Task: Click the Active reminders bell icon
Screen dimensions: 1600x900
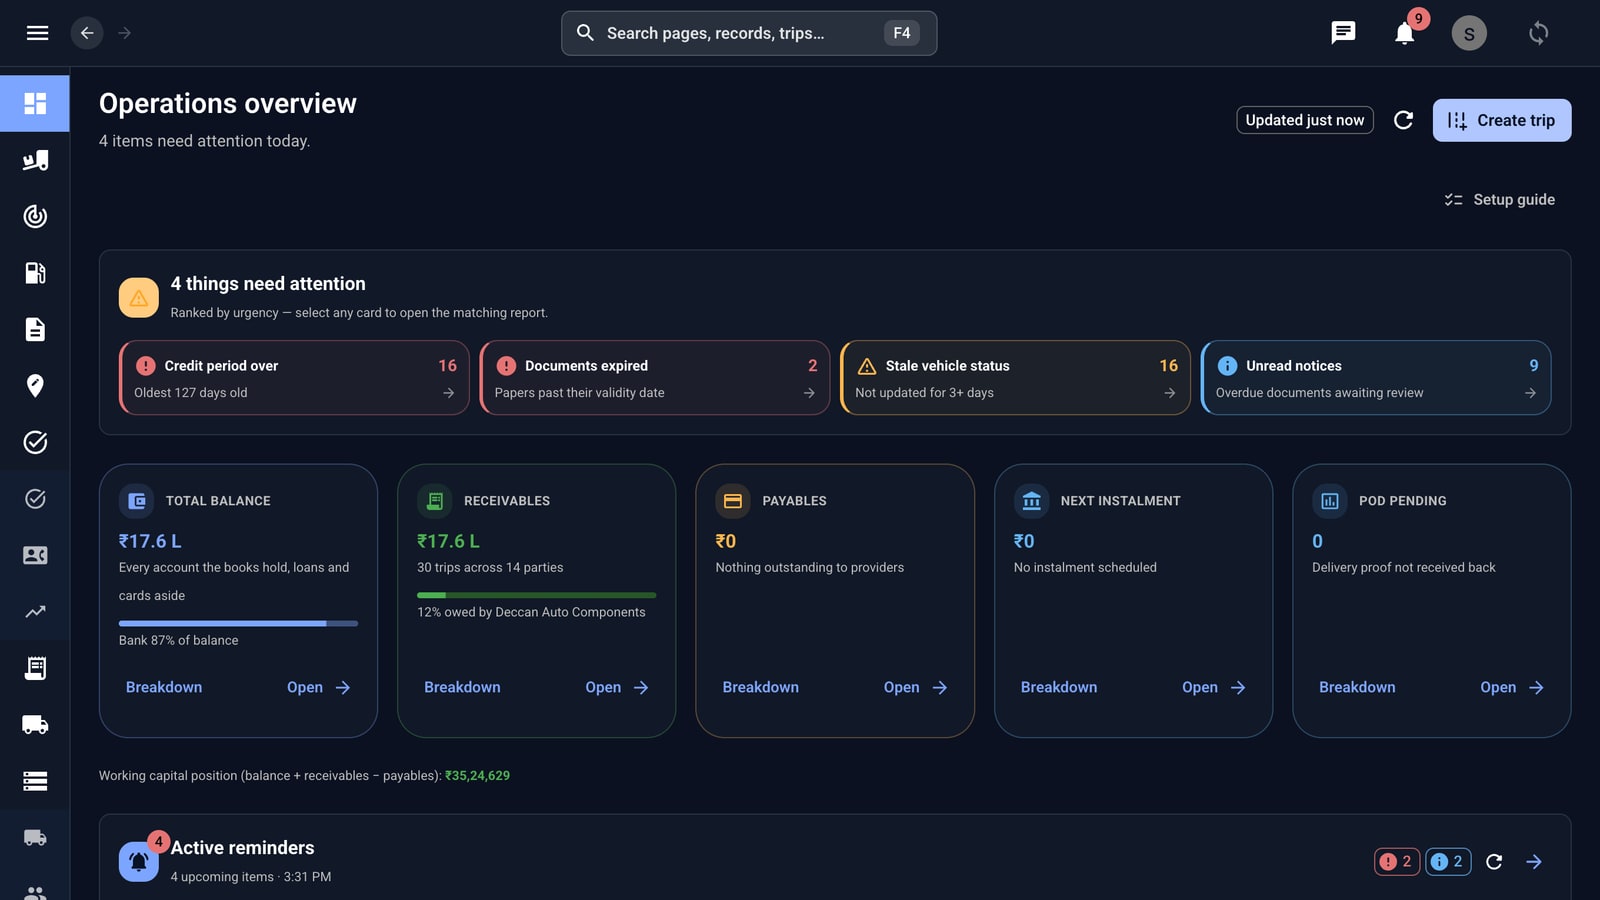Action: pos(139,862)
